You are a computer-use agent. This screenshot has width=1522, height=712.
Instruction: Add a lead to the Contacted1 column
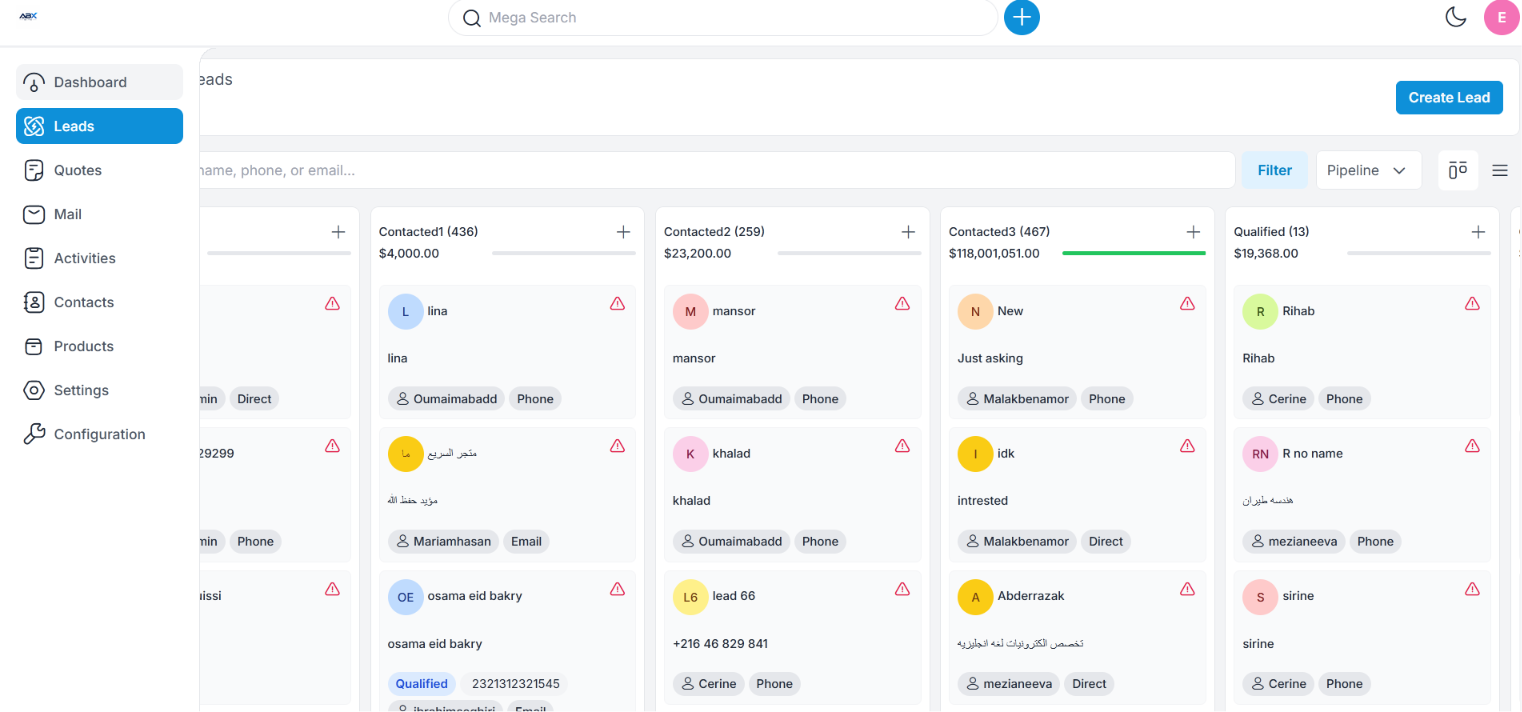pos(623,232)
